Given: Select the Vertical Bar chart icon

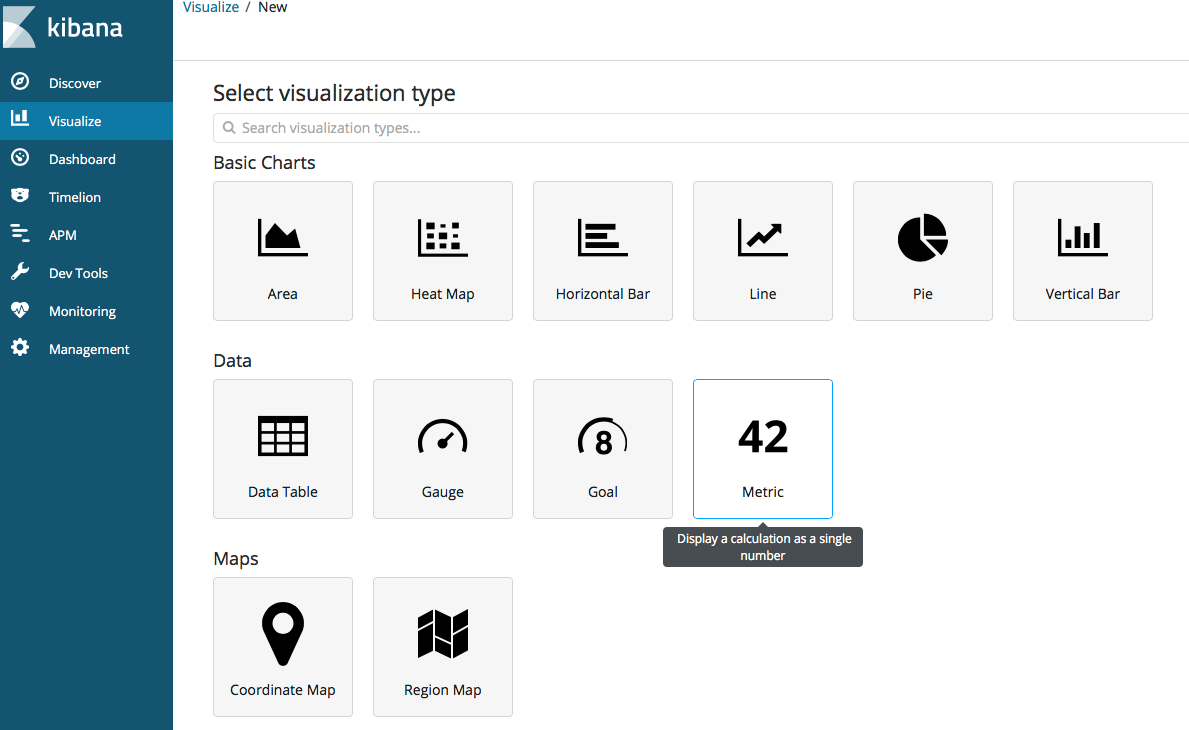Looking at the screenshot, I should [1083, 237].
